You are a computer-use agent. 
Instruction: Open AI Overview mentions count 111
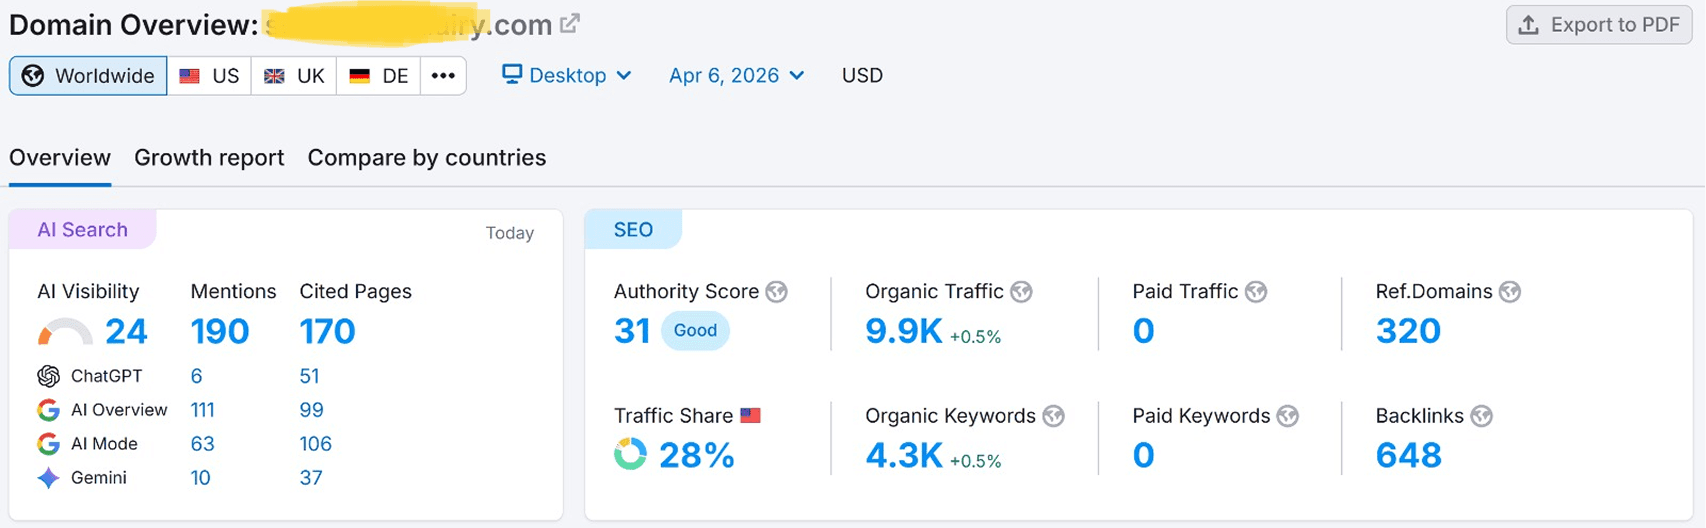tap(203, 410)
